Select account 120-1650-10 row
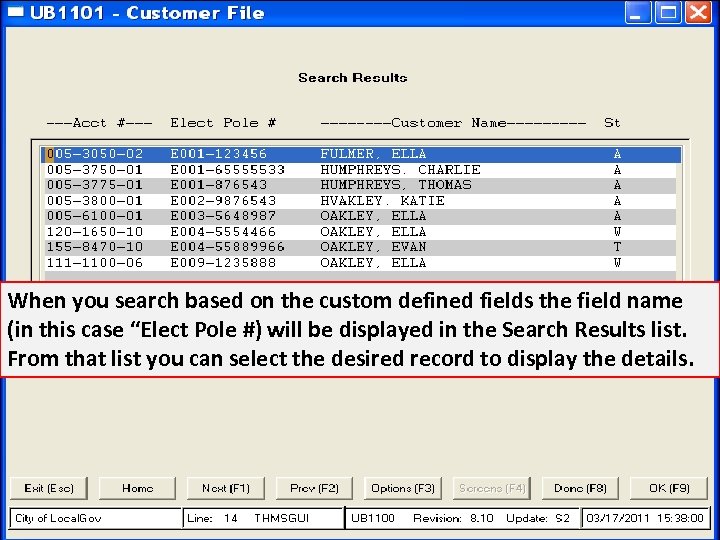This screenshot has width=720, height=540. (360, 232)
